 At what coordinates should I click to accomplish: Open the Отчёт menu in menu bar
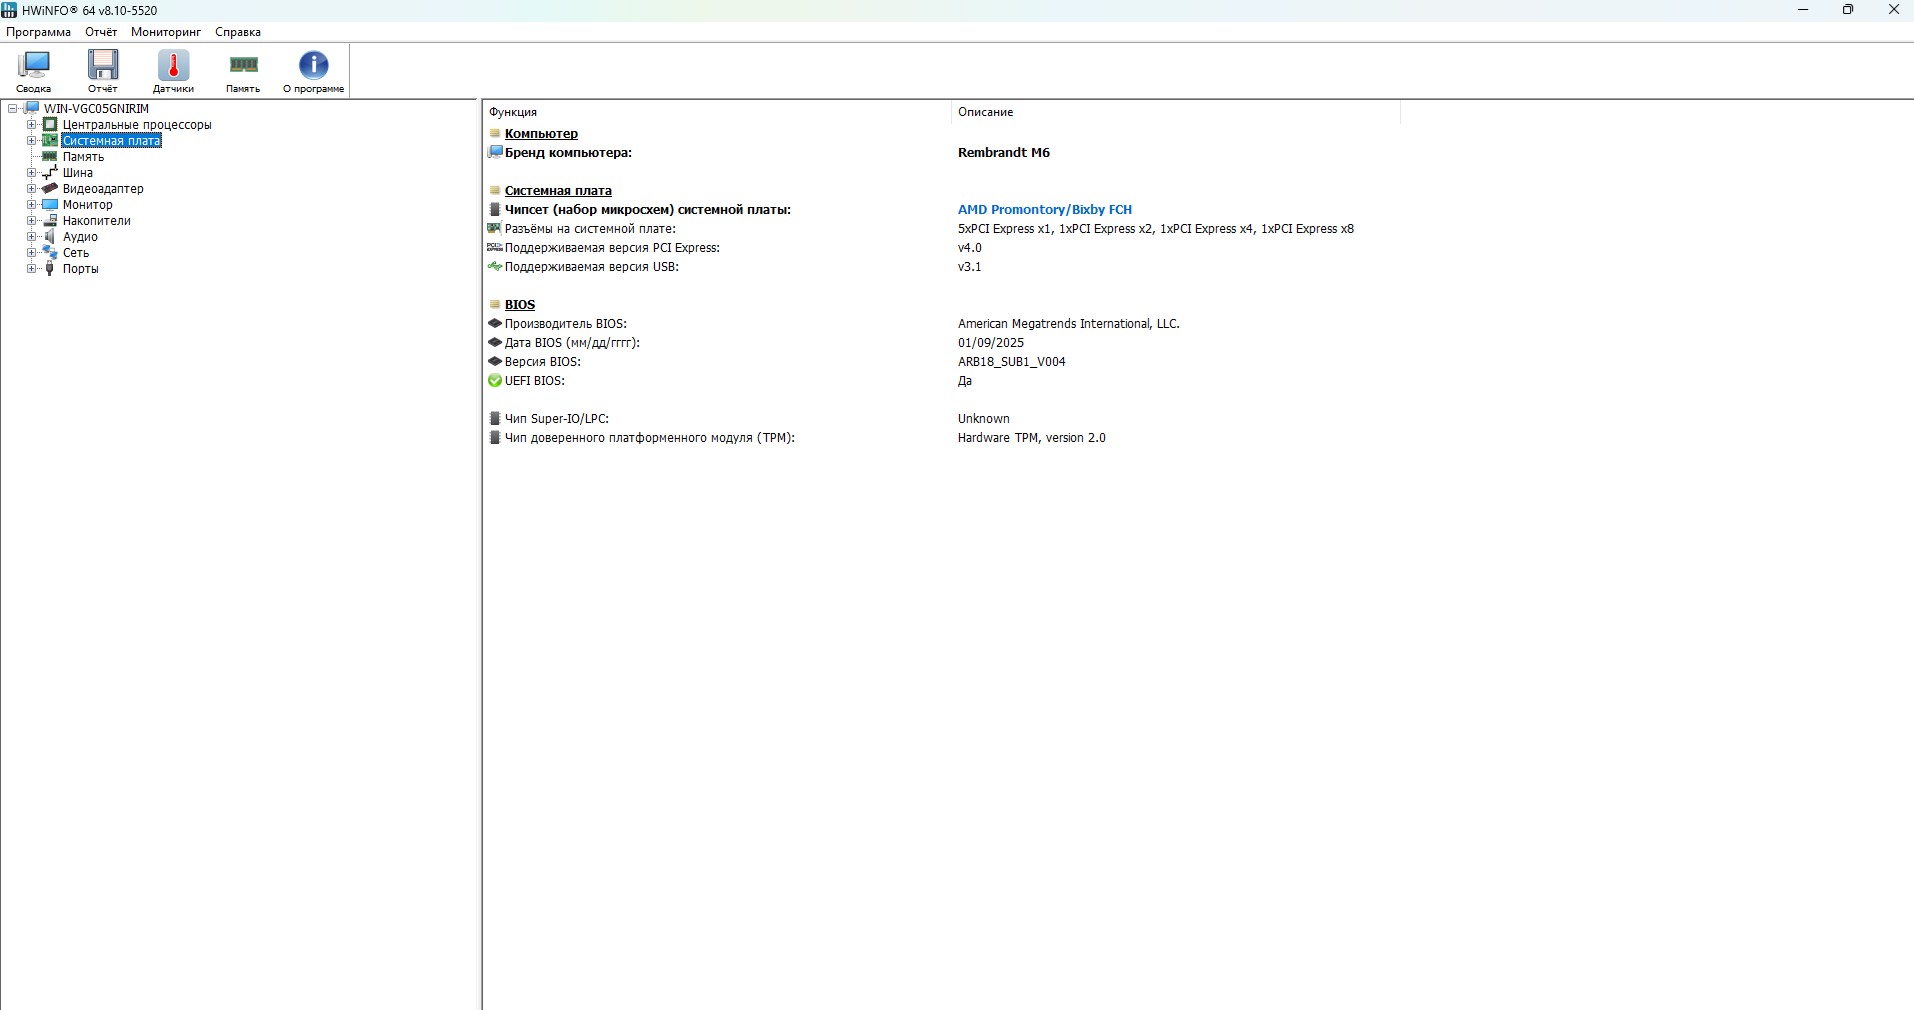[x=101, y=32]
